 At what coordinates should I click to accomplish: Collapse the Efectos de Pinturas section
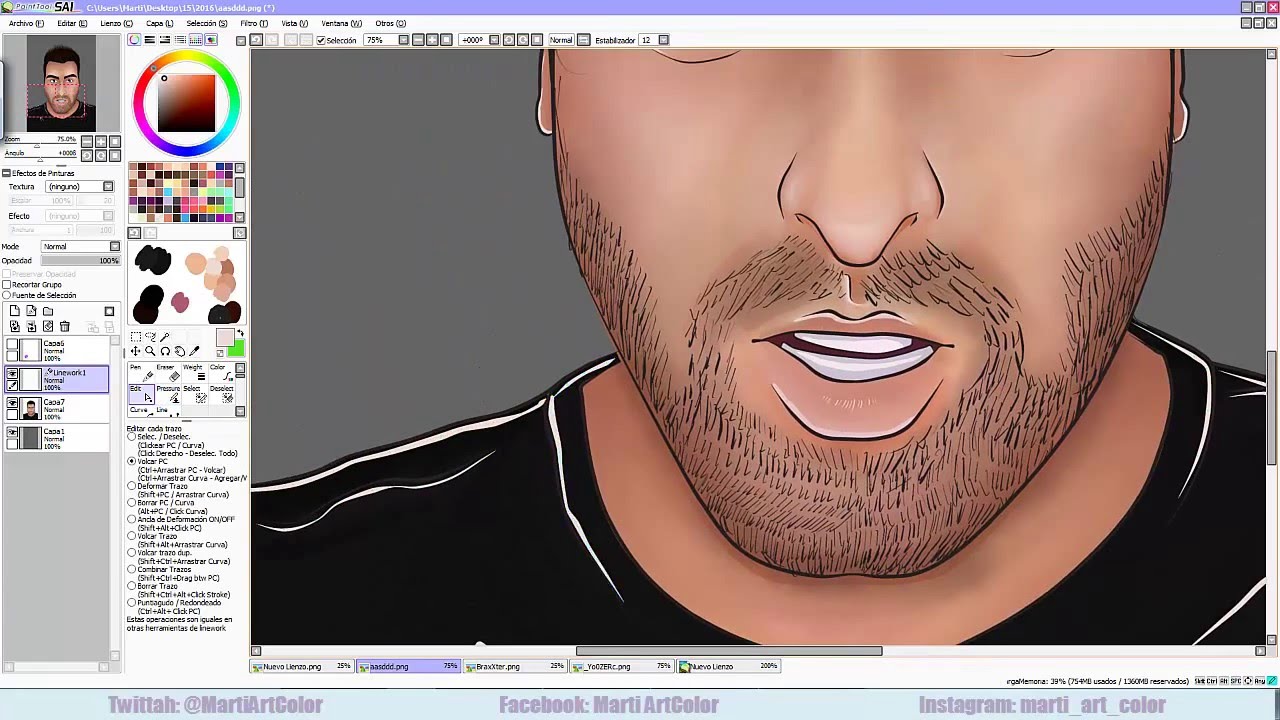click(x=6, y=173)
